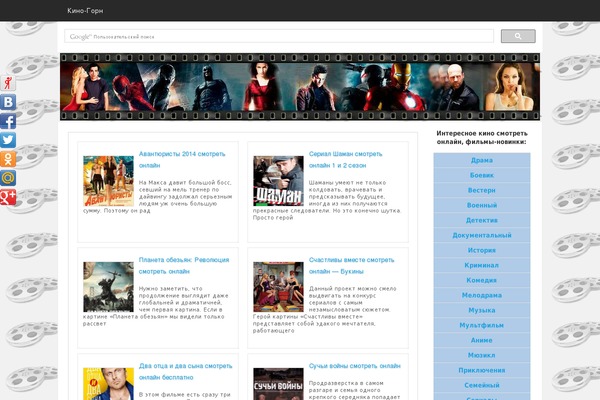Click the Интересное кино смотреть онлайн heading
600x400 pixels.
click(x=482, y=137)
